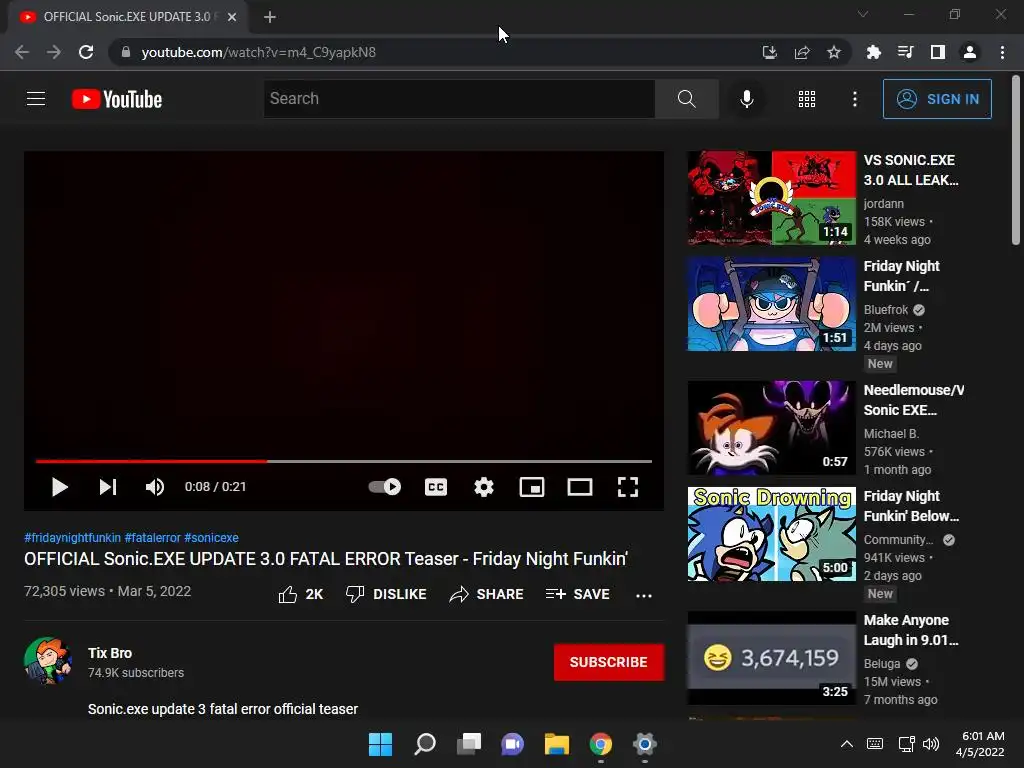
Task: Click the address bar URL
Action: 259,52
